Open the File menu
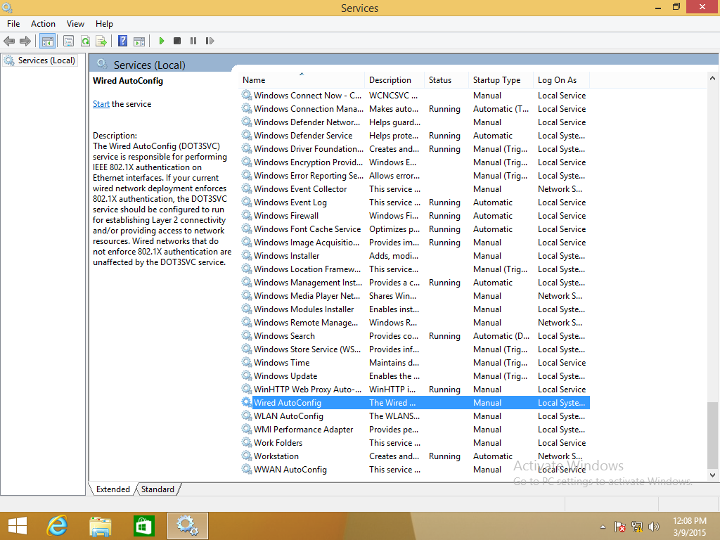720x540 pixels. (x=14, y=24)
